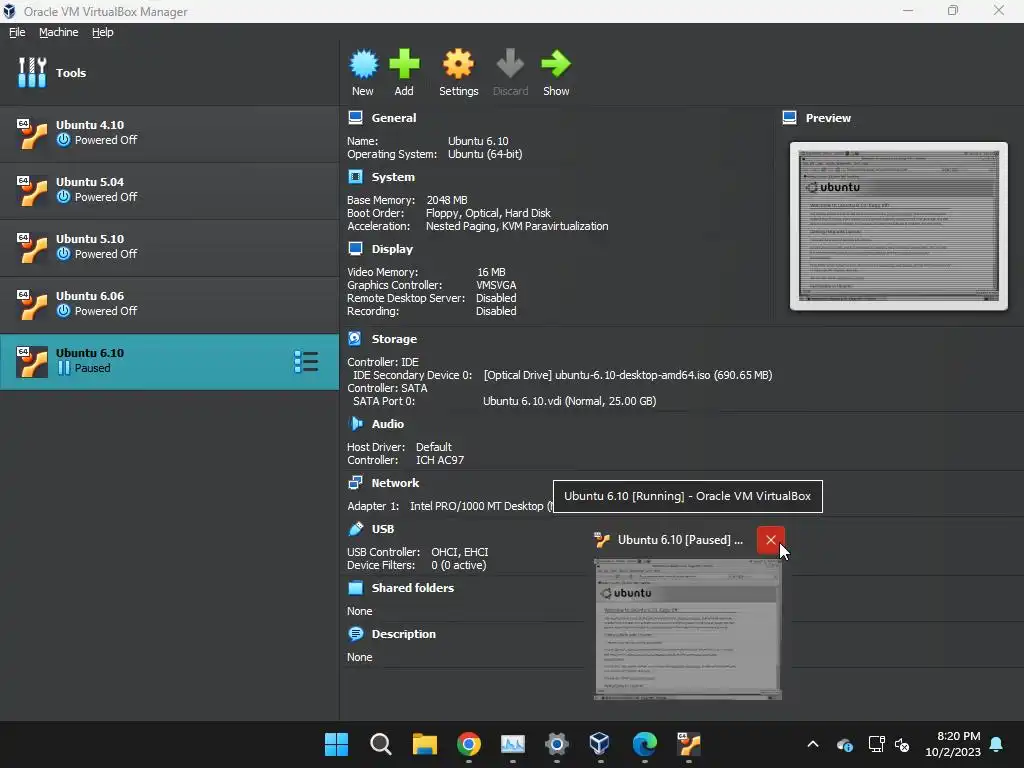Click the Ubuntu 6.10 [Paused] preview title
The width and height of the screenshot is (1024, 768).
(x=680, y=540)
